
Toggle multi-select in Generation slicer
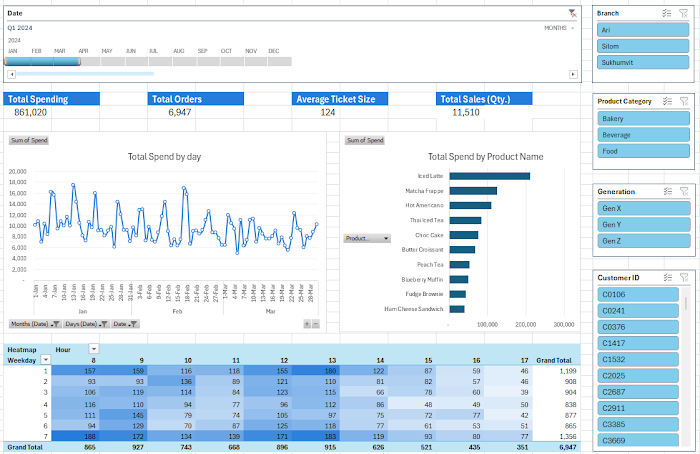pos(667,192)
